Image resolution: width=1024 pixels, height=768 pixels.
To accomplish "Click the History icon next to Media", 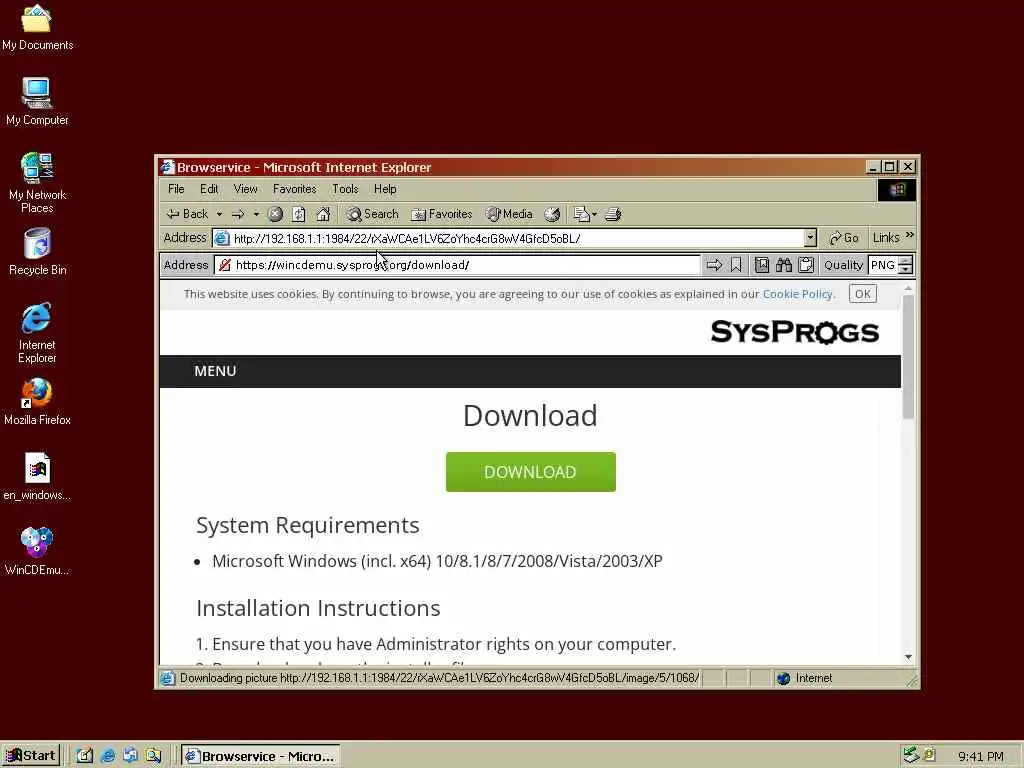I will (x=552, y=214).
